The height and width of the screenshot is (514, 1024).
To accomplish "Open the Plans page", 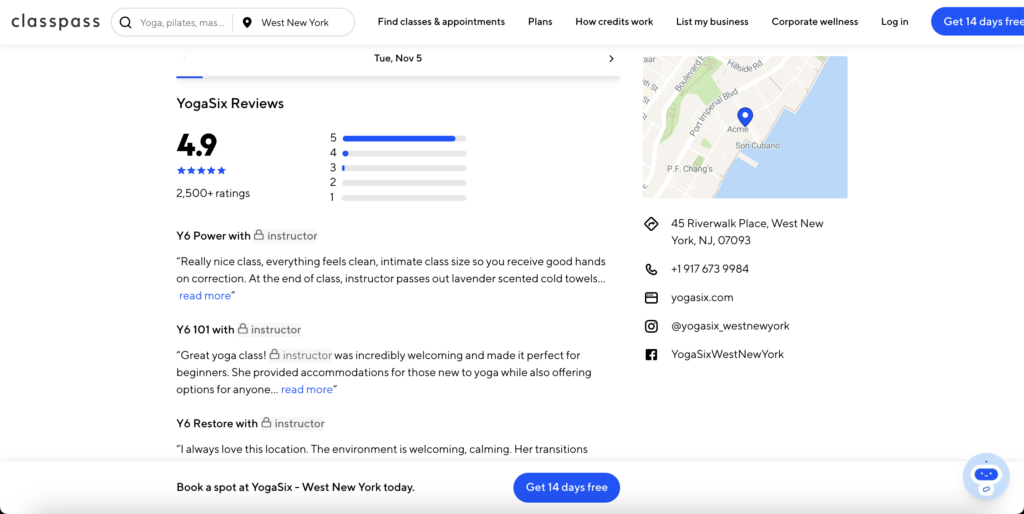I will pyautogui.click(x=540, y=22).
